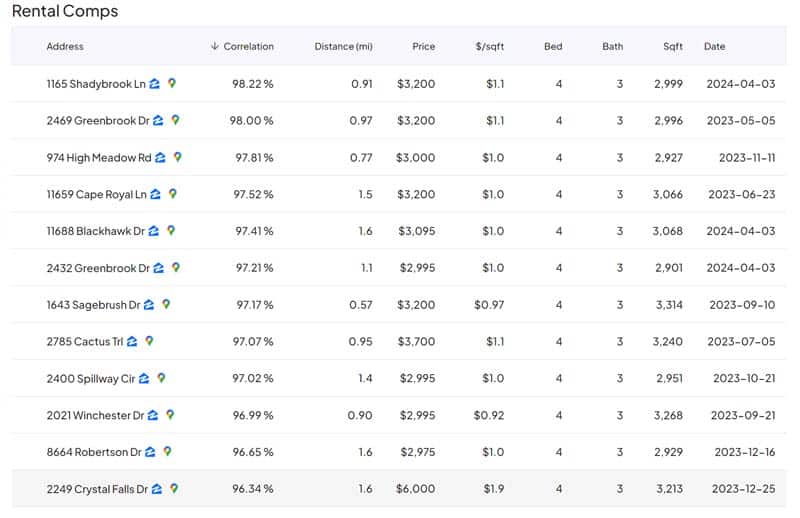Click the 2400 Spillway Cir address
Screen dimensions: 800x518
pyautogui.click(x=90, y=379)
